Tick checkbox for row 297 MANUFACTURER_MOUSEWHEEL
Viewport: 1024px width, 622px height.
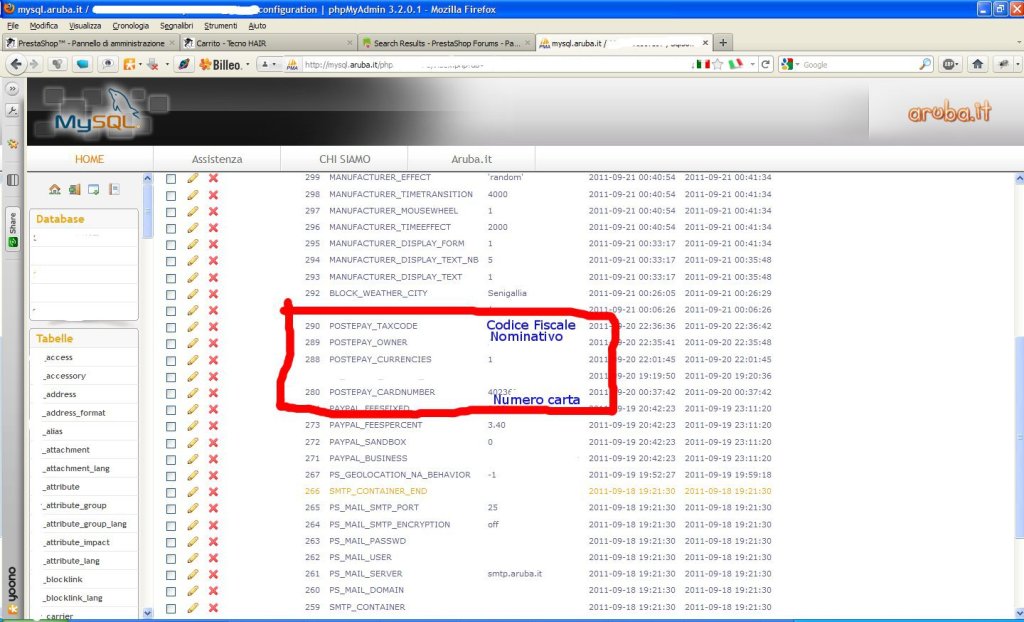[x=171, y=212]
